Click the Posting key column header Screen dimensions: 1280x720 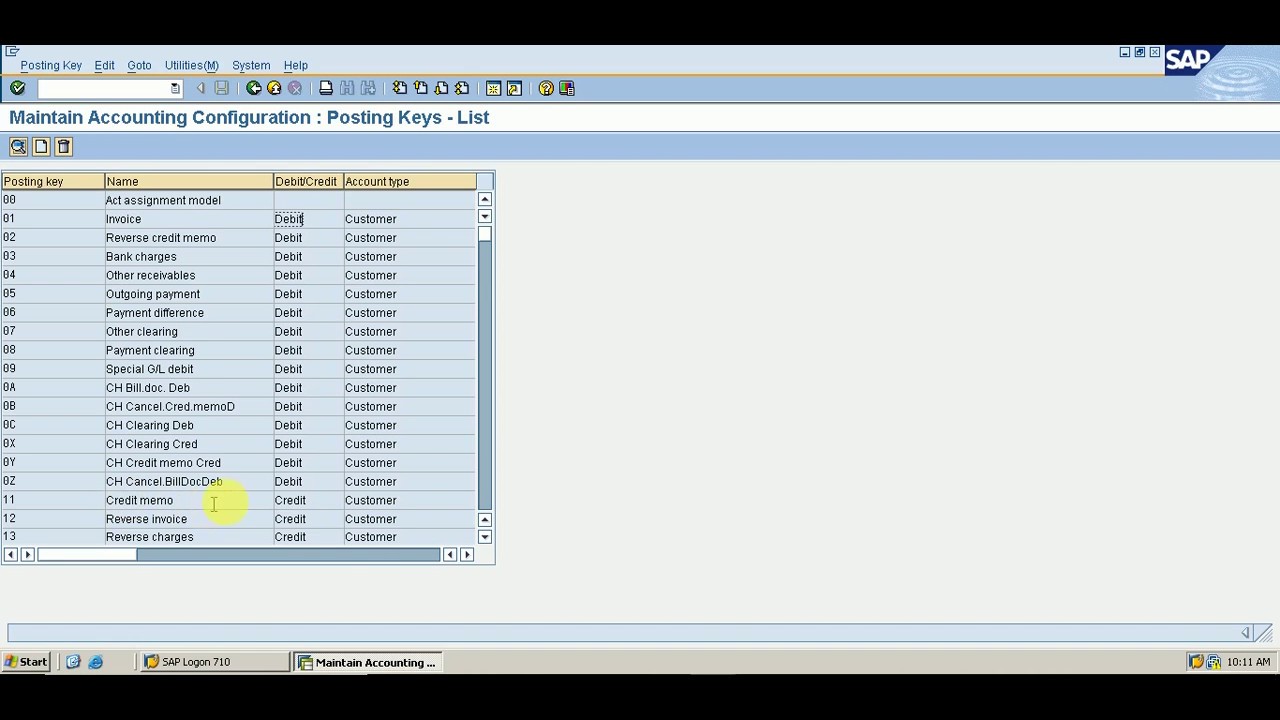[52, 181]
